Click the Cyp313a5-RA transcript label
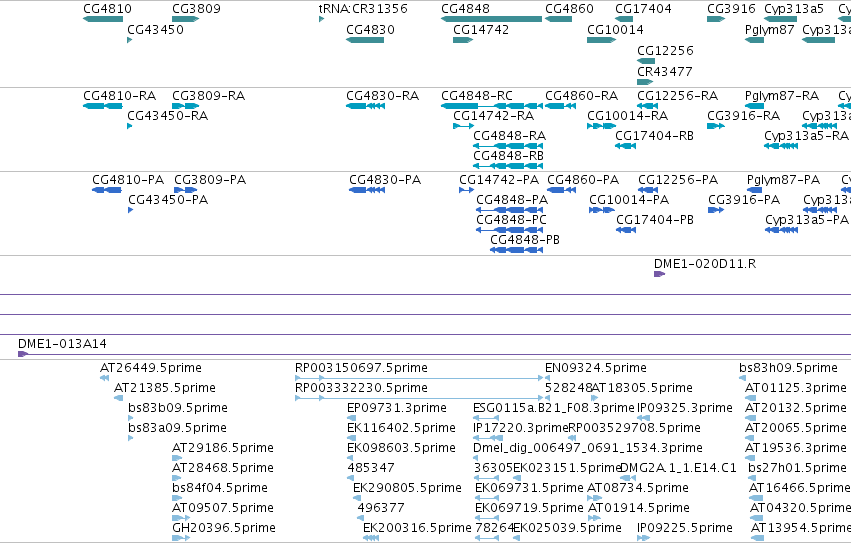The height and width of the screenshot is (543, 851). pos(806,136)
